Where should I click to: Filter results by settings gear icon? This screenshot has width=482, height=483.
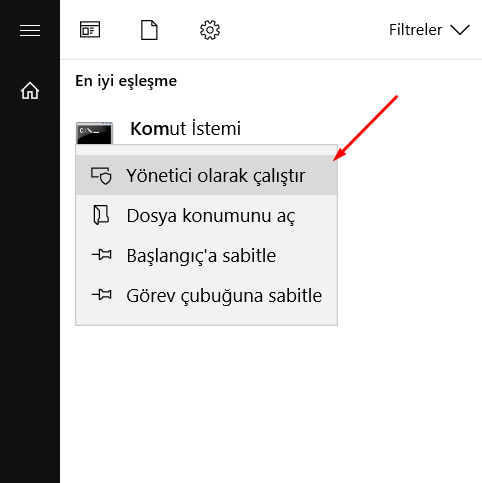point(210,30)
